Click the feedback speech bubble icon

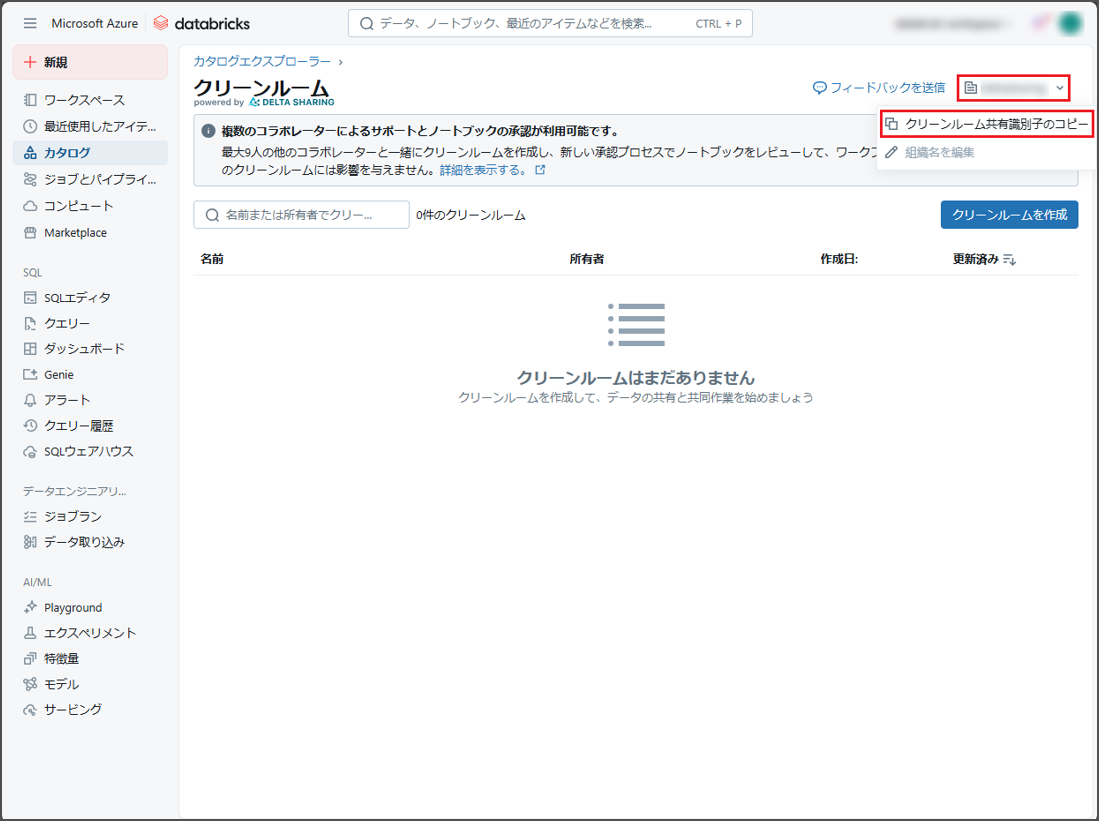click(x=819, y=88)
